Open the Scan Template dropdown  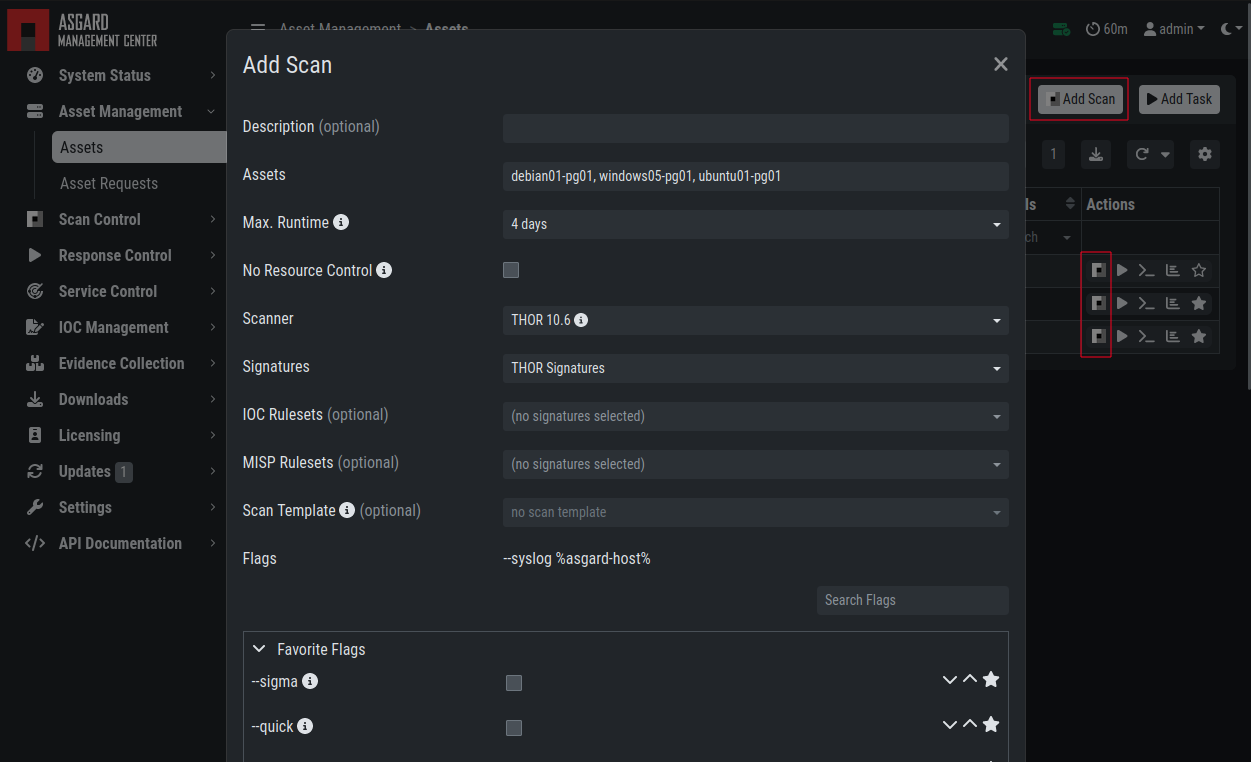pyautogui.click(x=755, y=512)
